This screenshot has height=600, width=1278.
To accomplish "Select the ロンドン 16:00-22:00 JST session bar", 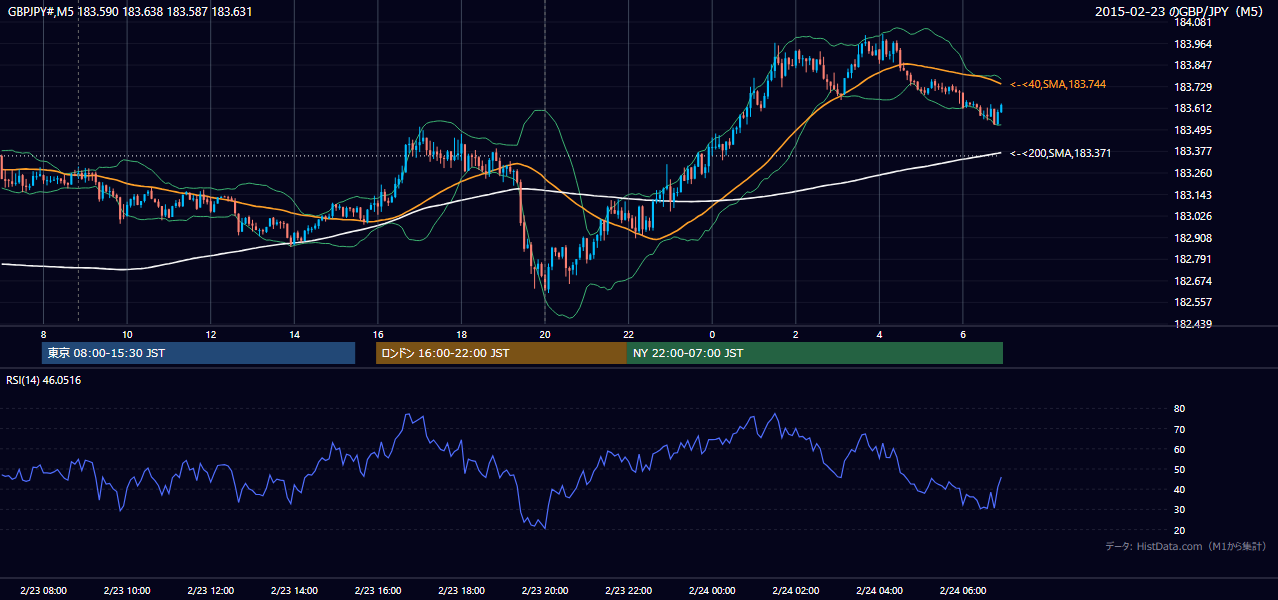I will click(501, 353).
